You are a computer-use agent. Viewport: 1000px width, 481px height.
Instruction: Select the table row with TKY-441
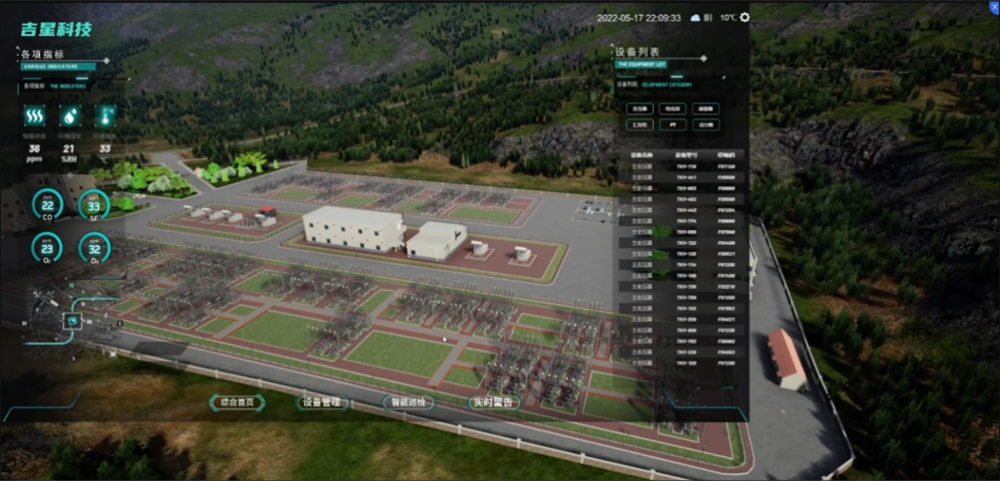pyautogui.click(x=681, y=177)
